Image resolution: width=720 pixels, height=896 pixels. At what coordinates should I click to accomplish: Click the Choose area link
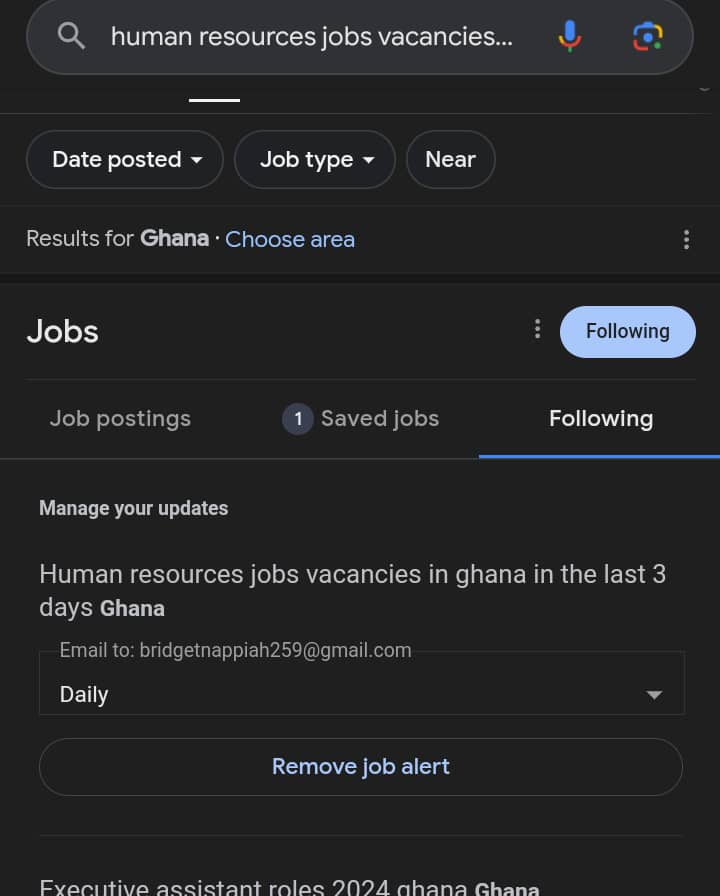point(290,239)
